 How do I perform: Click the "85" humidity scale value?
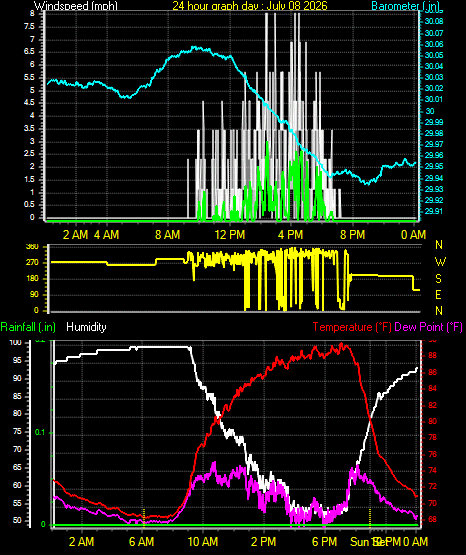point(17,396)
